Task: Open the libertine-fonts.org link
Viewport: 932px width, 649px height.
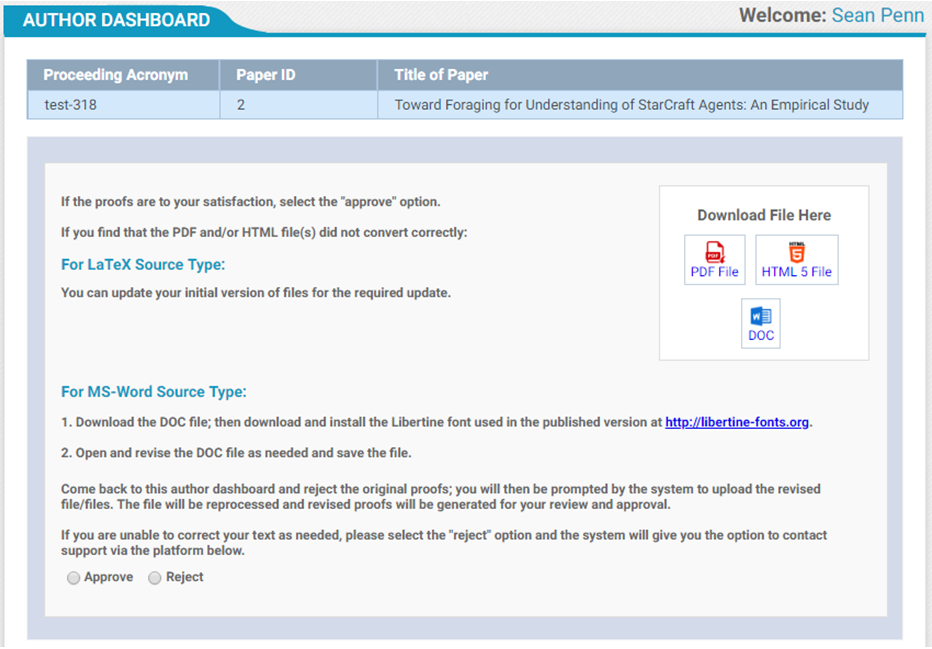Action: (737, 422)
